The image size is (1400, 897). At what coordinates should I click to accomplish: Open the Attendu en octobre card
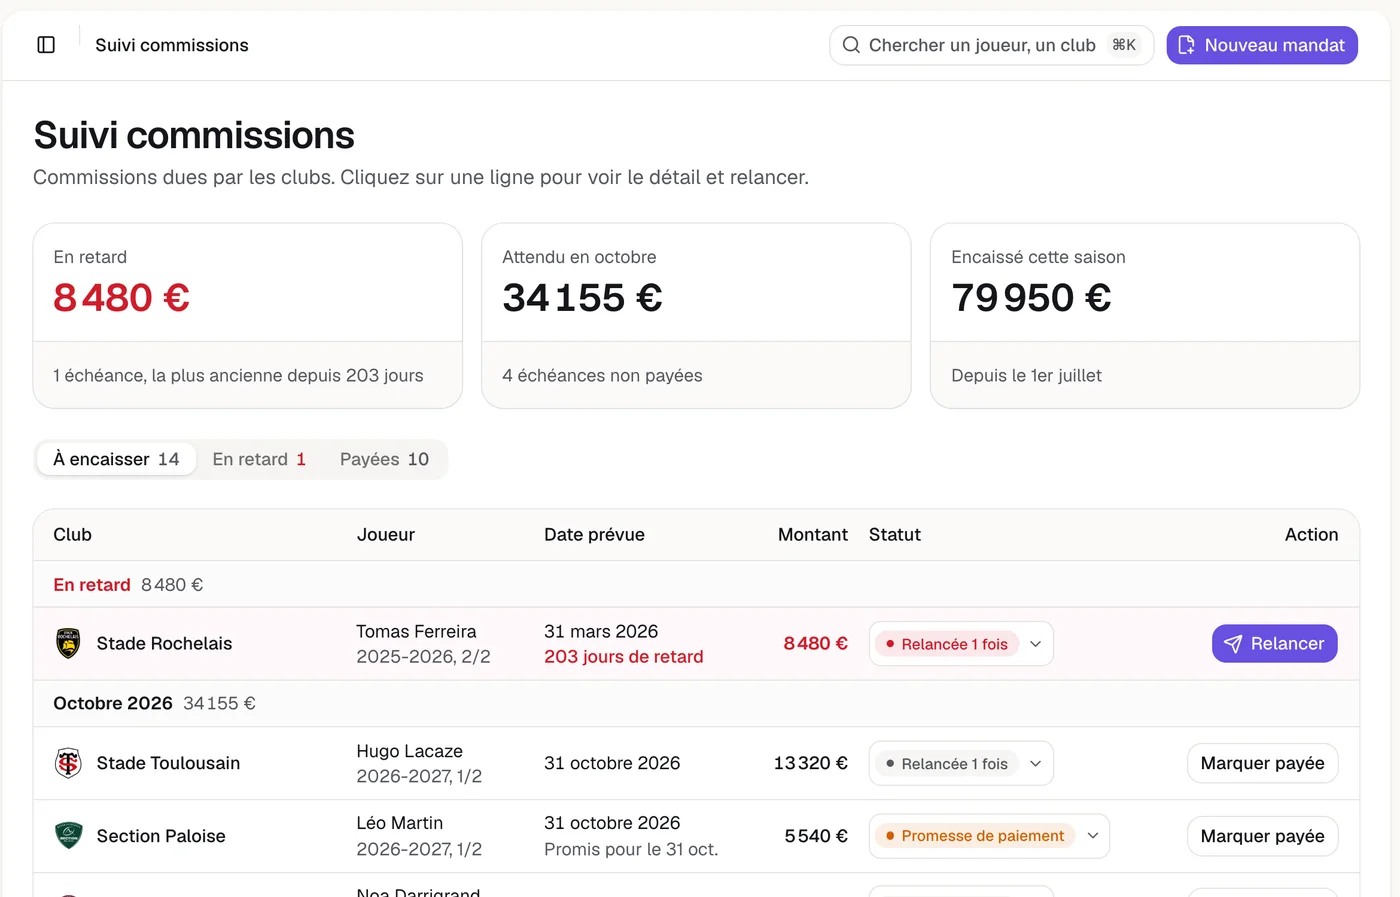coord(696,316)
